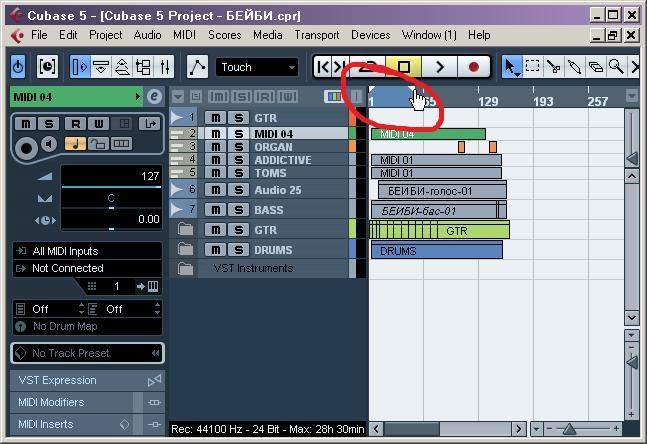Select the Object Selection arrow tool
This screenshot has width=647, height=444.
point(512,66)
